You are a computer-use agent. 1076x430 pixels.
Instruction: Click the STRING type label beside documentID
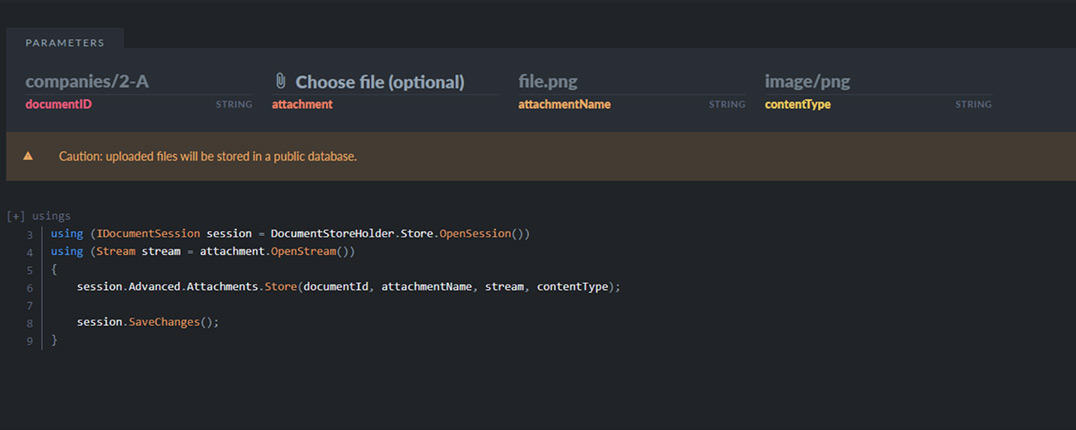(x=234, y=104)
